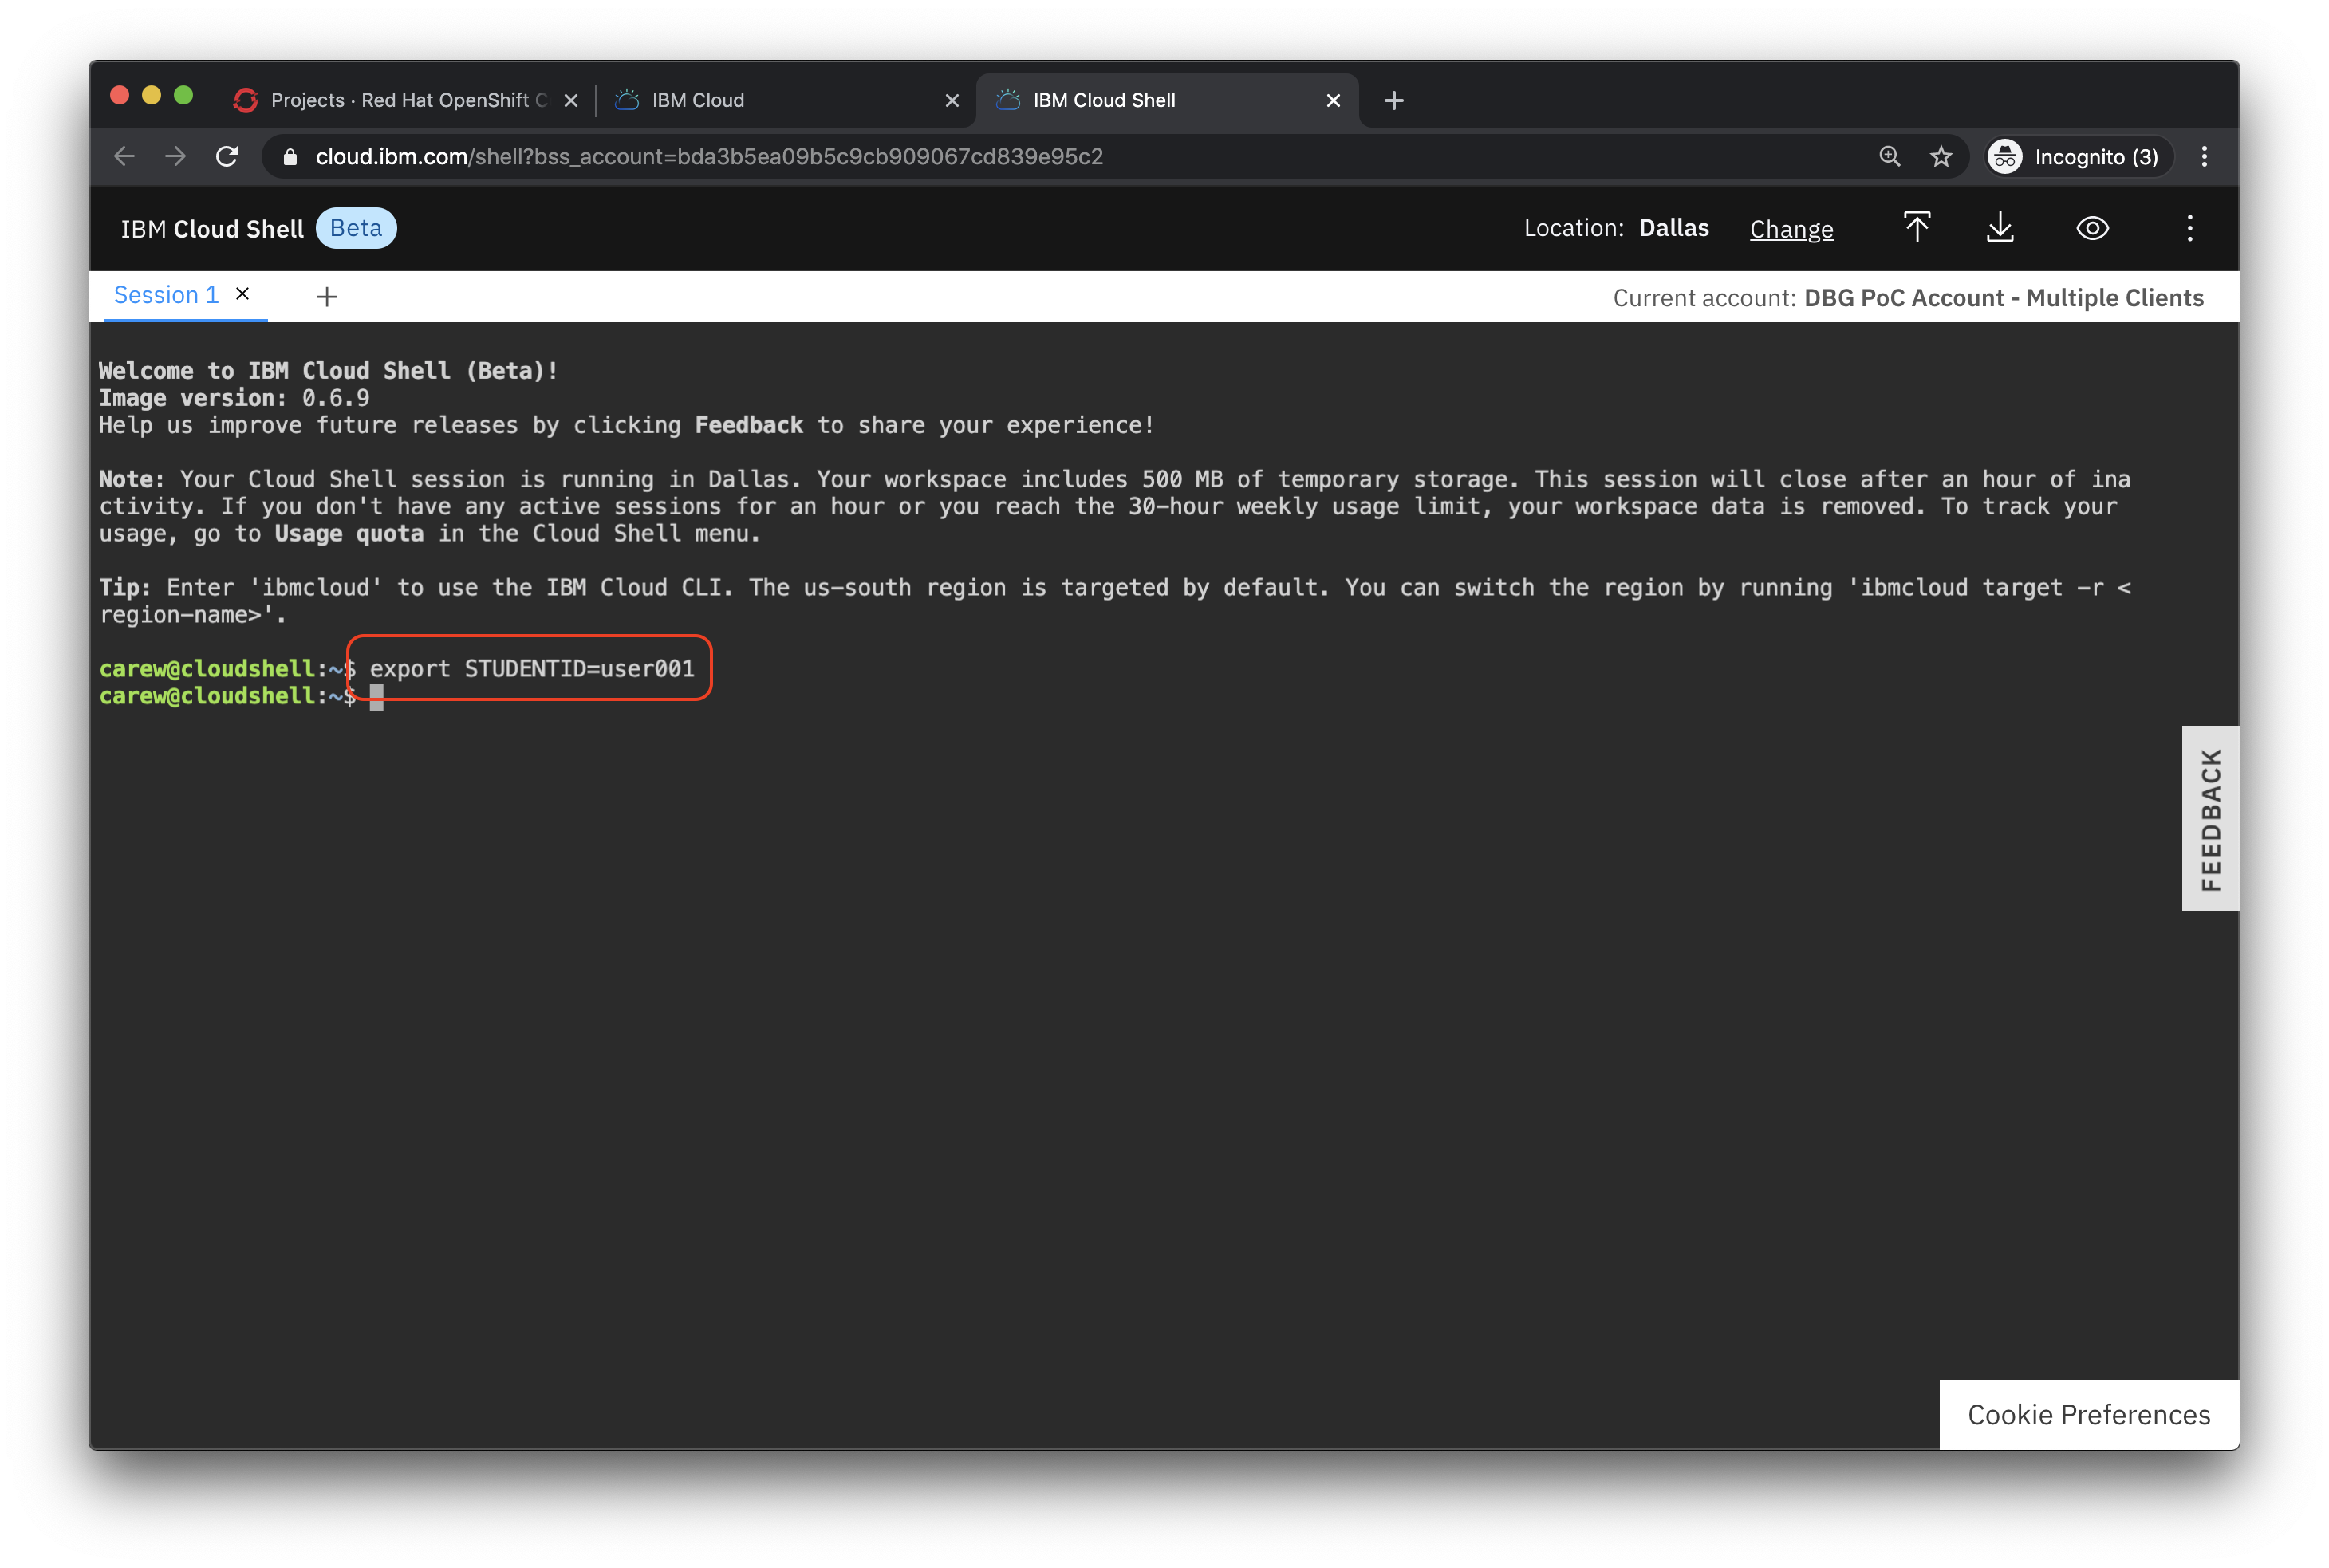Click the Incognito profile indicator
This screenshot has height=1568, width=2329.
point(2078,157)
